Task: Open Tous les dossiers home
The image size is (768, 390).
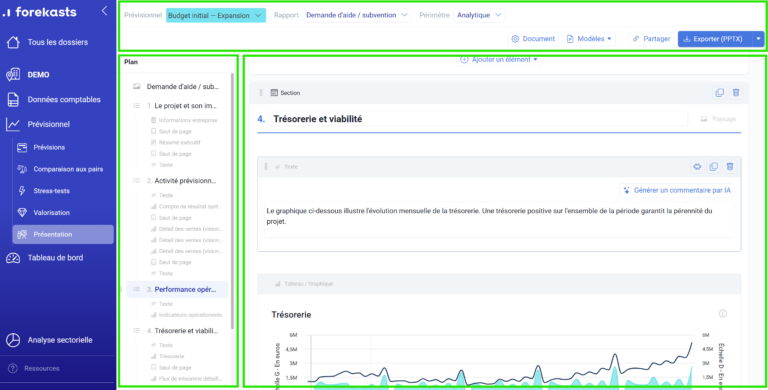Action: click(x=48, y=42)
